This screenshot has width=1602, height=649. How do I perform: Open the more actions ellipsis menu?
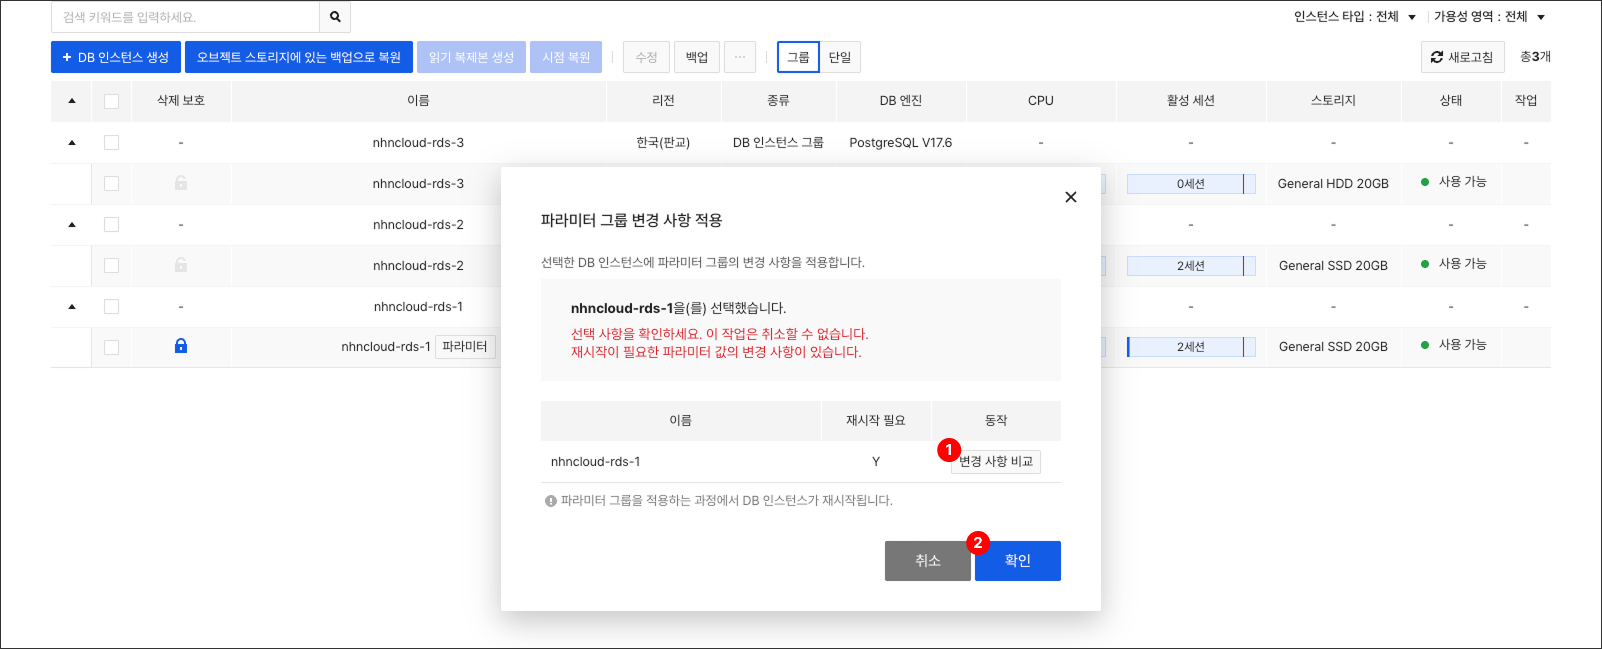pyautogui.click(x=740, y=57)
